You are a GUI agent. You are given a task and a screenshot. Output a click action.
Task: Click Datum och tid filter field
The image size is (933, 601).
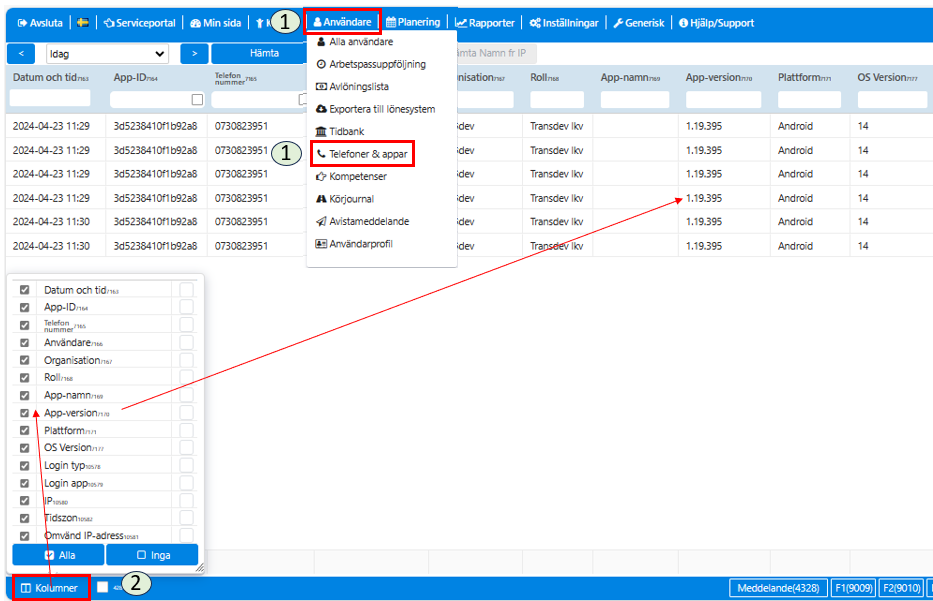[x=50, y=98]
